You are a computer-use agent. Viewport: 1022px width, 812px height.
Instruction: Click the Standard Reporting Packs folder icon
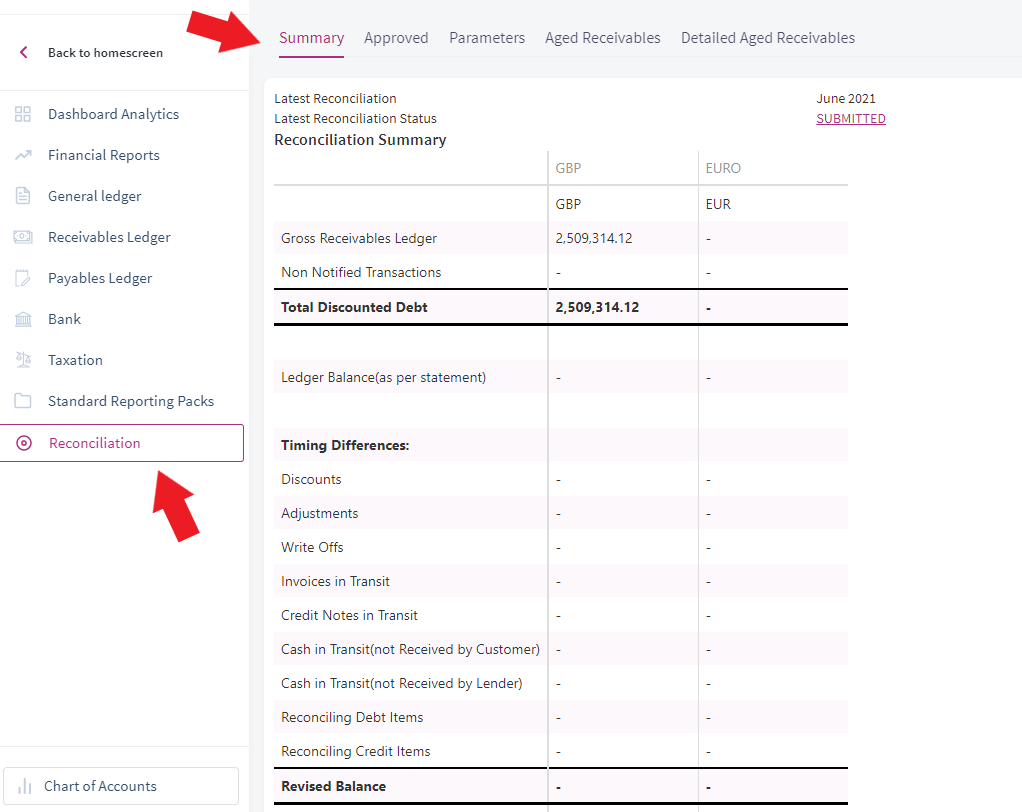(23, 401)
